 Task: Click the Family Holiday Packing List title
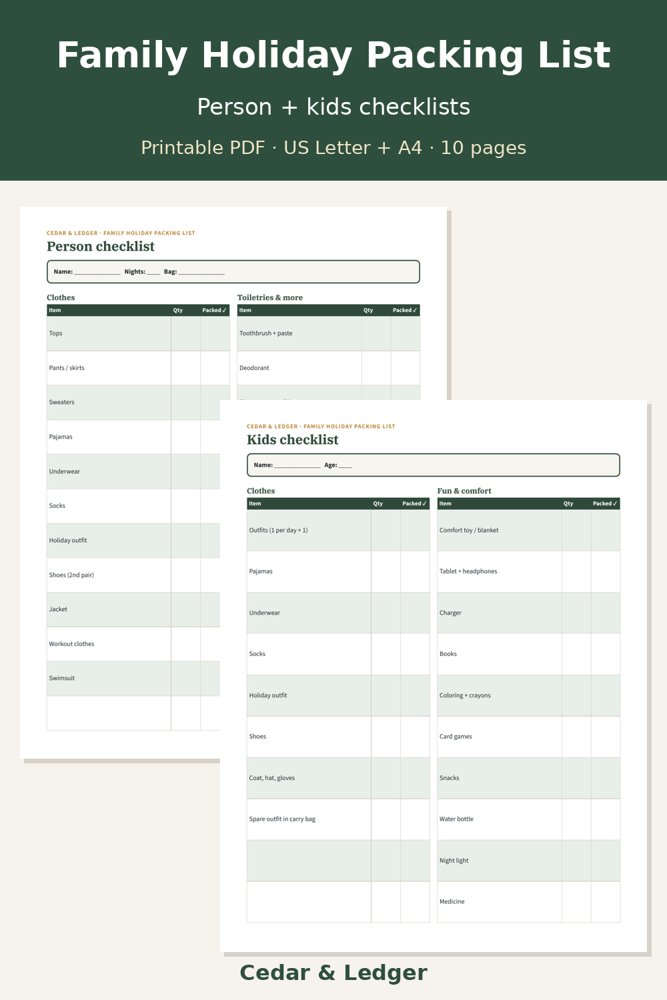coord(334,55)
